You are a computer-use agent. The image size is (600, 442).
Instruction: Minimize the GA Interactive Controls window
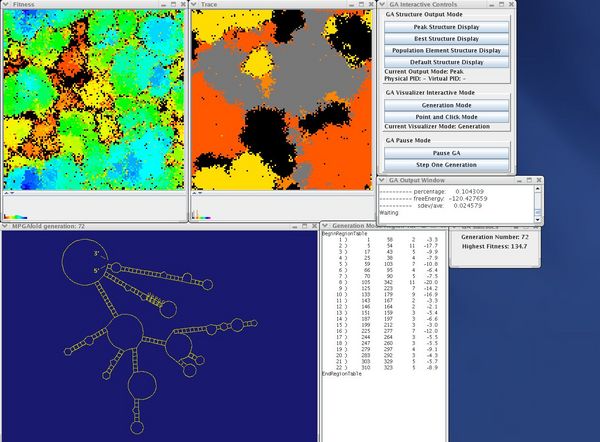point(490,5)
